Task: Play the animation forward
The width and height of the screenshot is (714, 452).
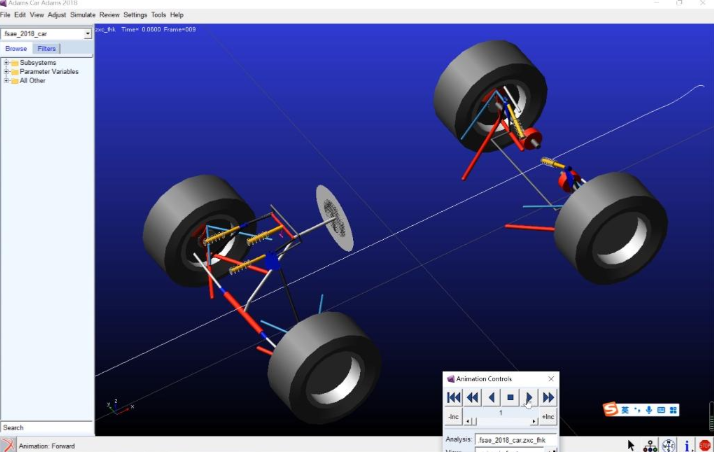Action: point(529,397)
